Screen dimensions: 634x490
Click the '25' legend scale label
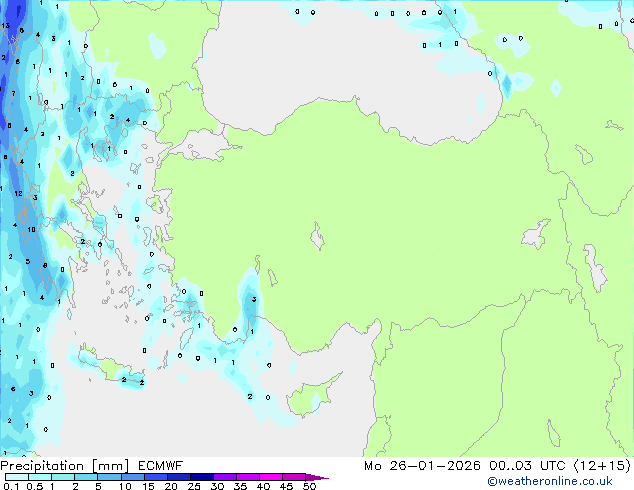coord(194,486)
